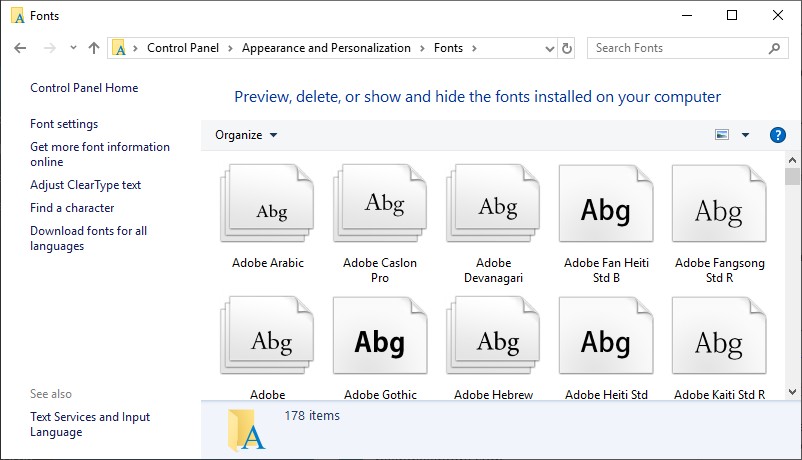This screenshot has width=802, height=460.
Task: Open Control Panel Home link
Action: click(x=84, y=88)
